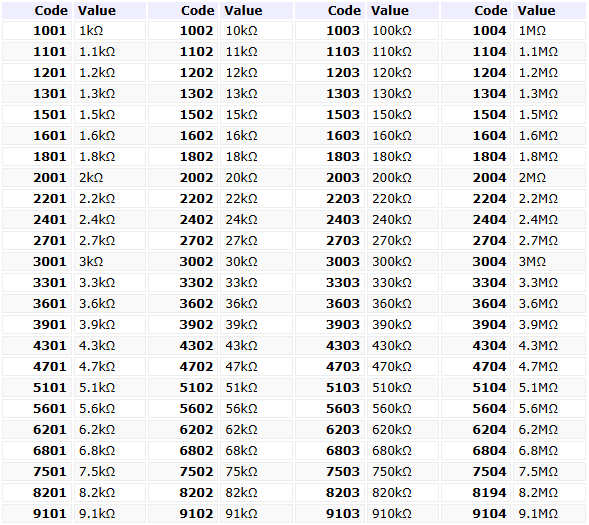Select the 150kΩ value
Viewport: 589px width, 525px height.
[403, 115]
